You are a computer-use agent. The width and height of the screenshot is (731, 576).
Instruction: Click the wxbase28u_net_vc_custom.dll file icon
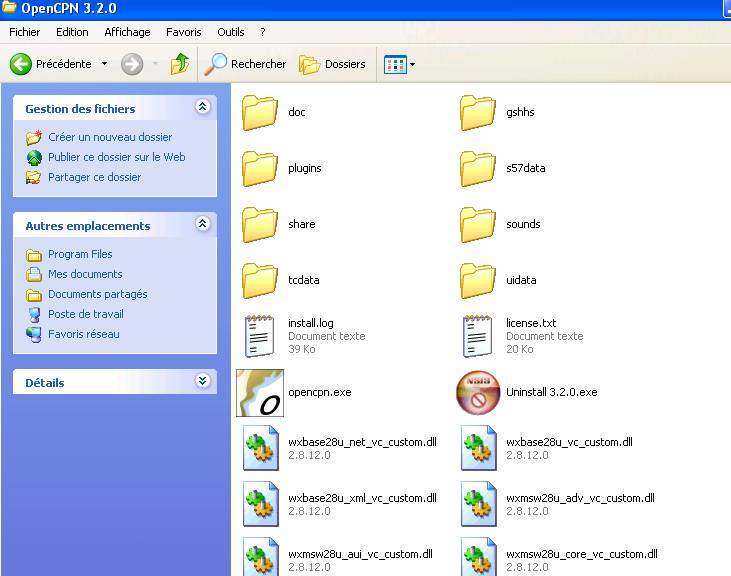260,449
